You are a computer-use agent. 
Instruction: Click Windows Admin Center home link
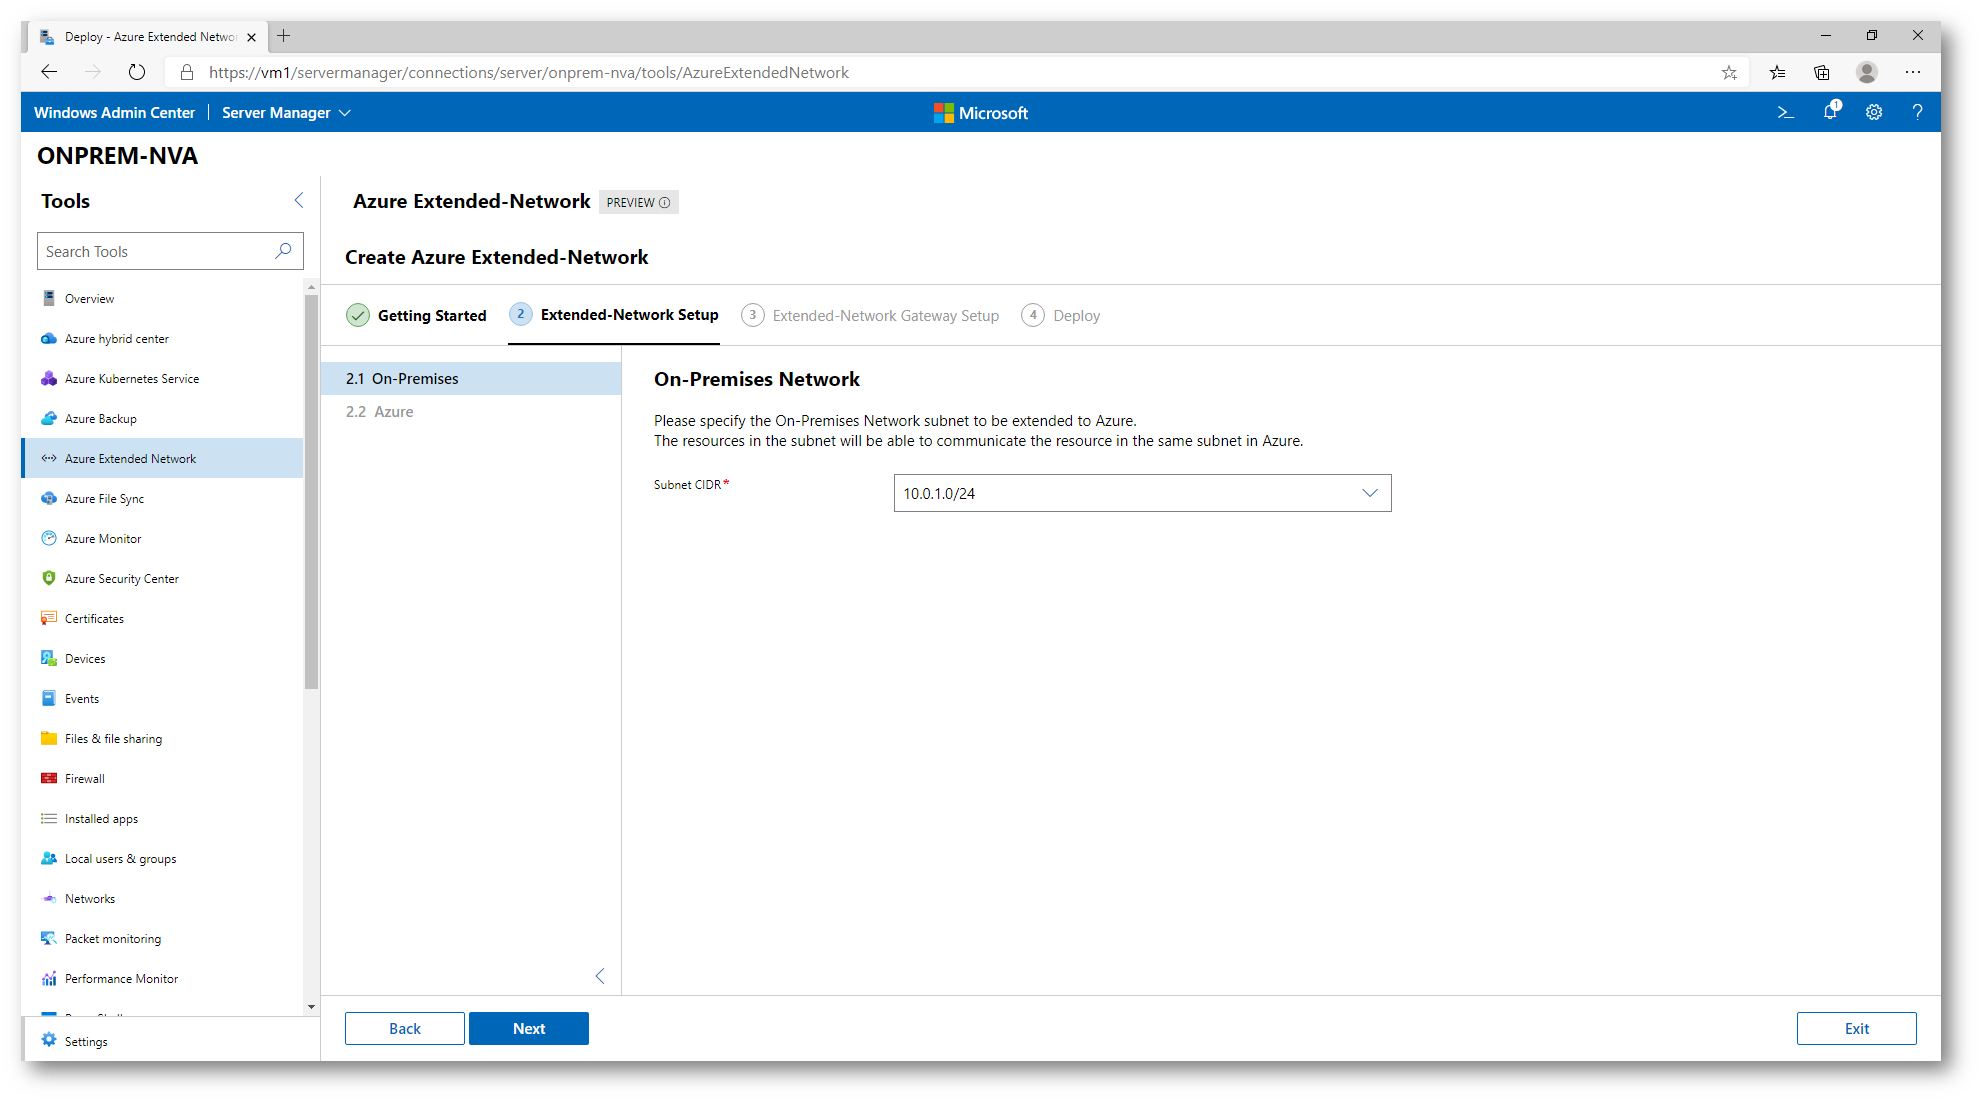pos(114,112)
